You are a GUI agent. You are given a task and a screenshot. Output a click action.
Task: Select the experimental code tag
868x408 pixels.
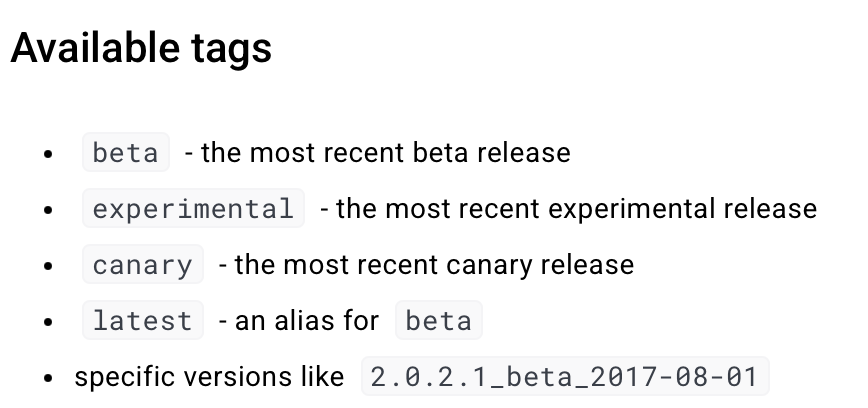(x=193, y=208)
